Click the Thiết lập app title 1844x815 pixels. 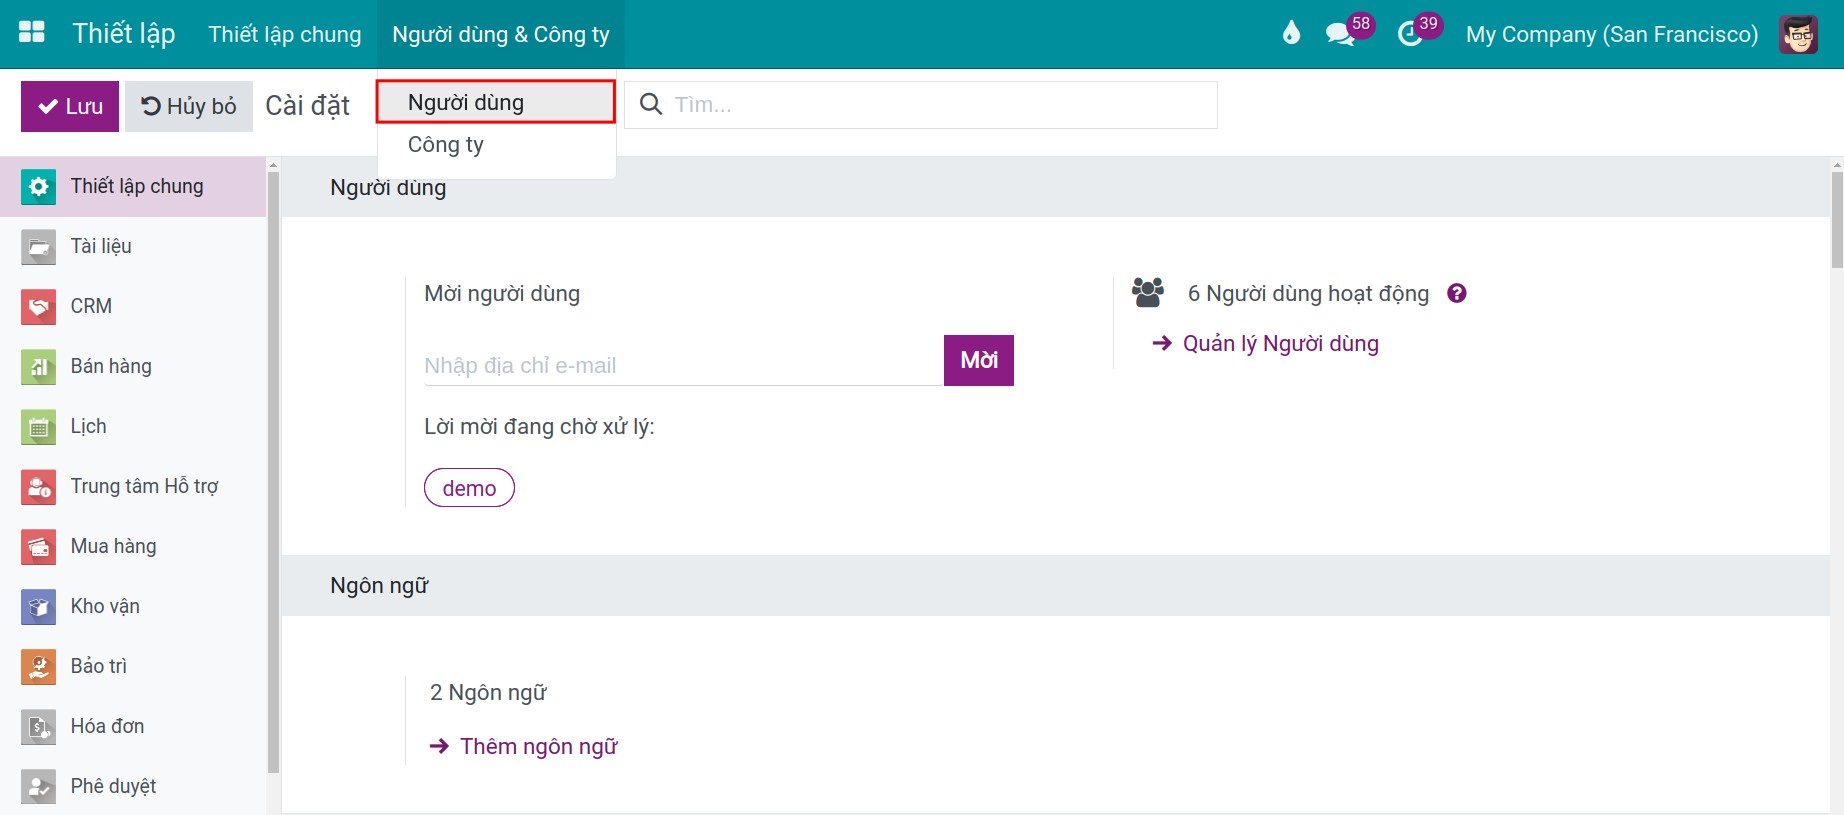point(124,34)
